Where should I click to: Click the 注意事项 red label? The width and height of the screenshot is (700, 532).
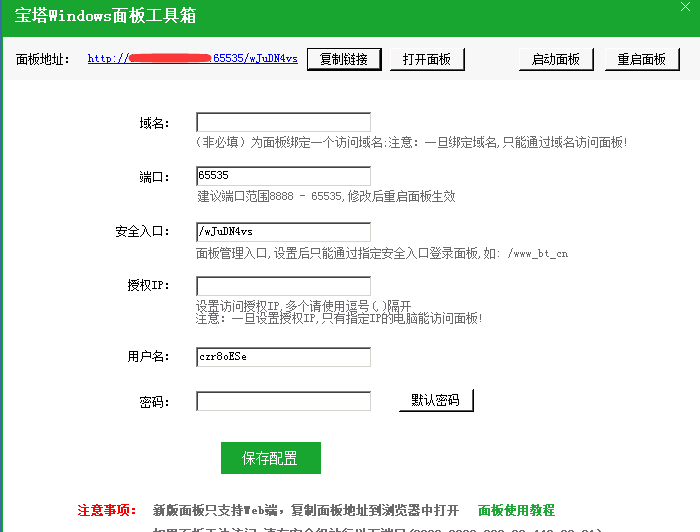click(106, 510)
